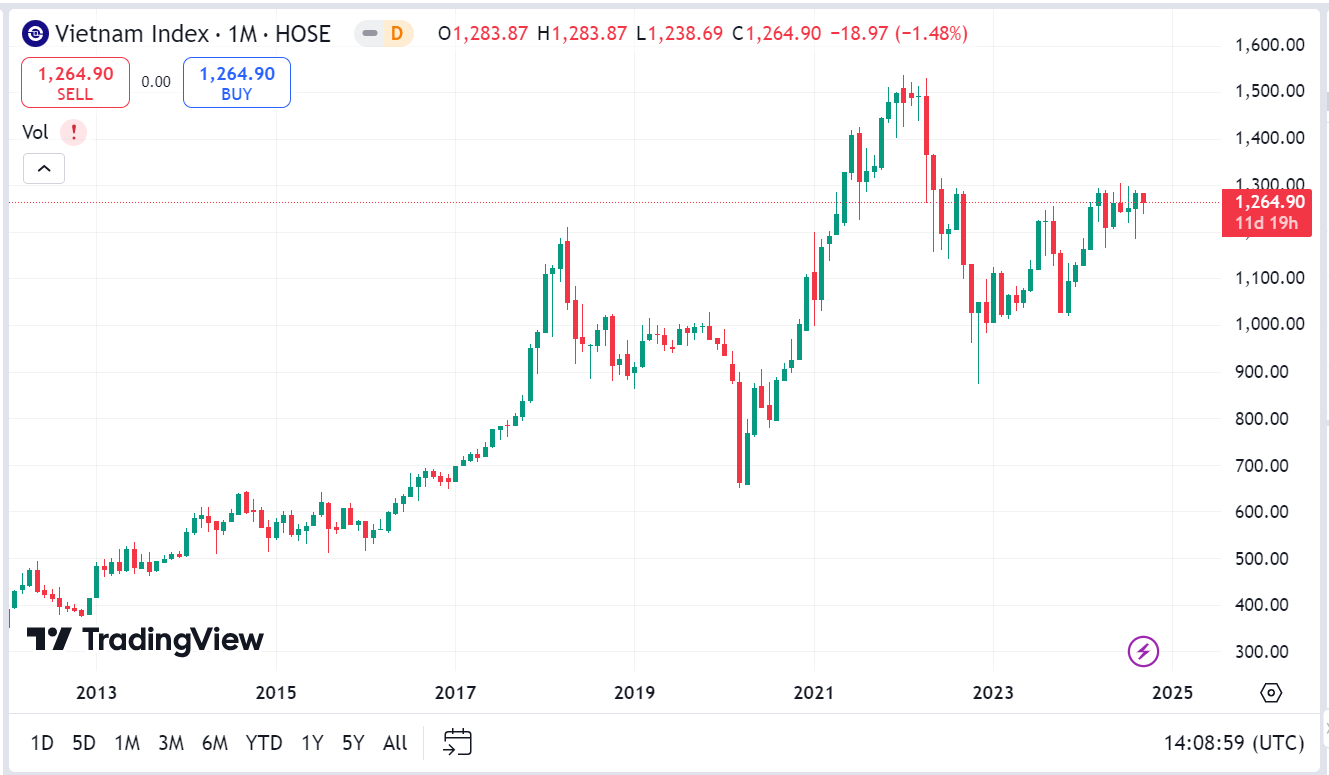
Task: Click the 2019 label on time axis
Action: (634, 693)
